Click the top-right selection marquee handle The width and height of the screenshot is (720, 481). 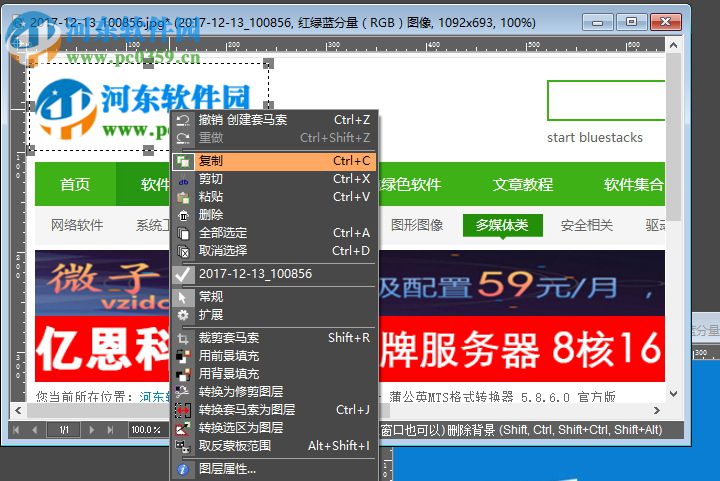(x=269, y=63)
